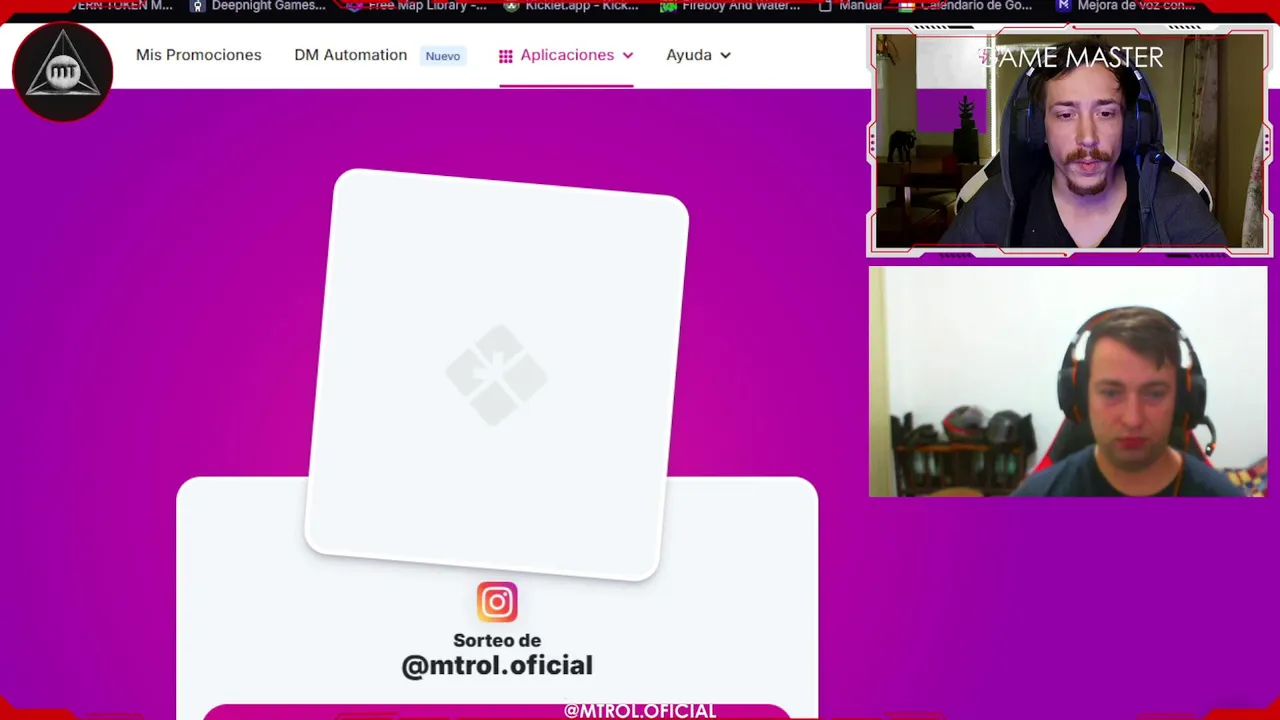The height and width of the screenshot is (720, 1280).
Task: Open Deepnight Games bookmark
Action: coord(258,6)
